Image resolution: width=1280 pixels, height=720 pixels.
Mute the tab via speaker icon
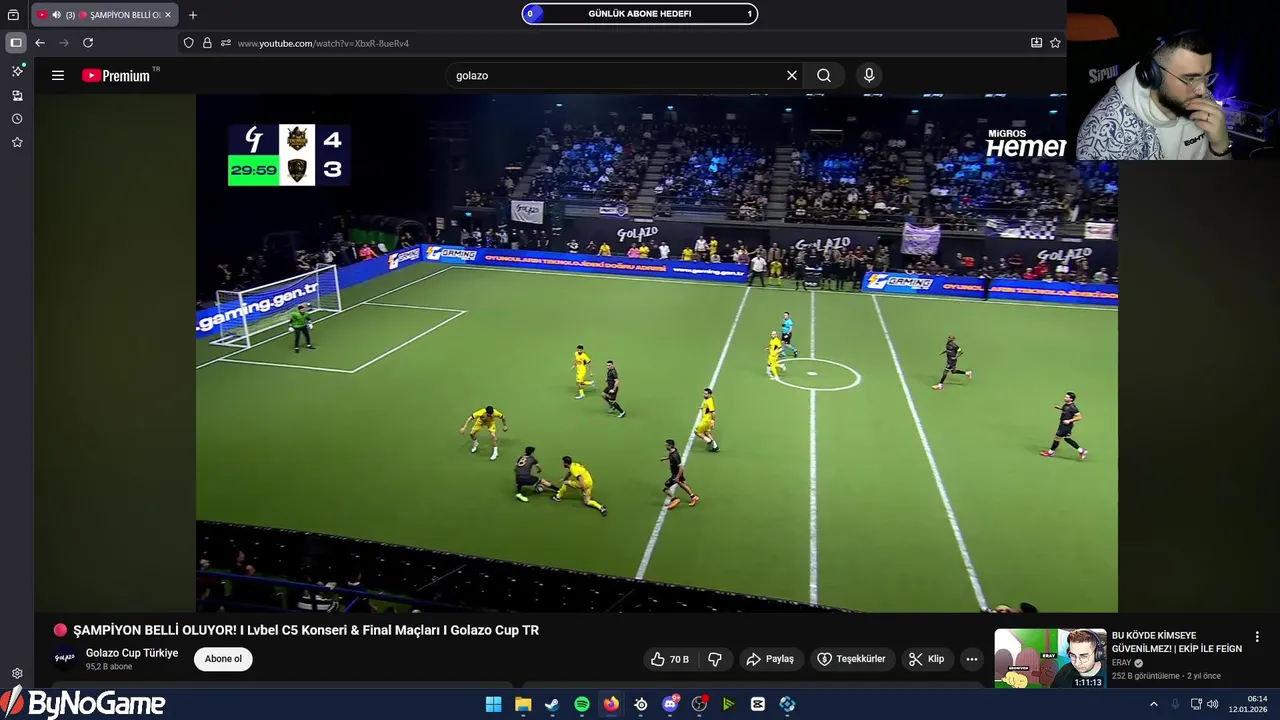56,15
